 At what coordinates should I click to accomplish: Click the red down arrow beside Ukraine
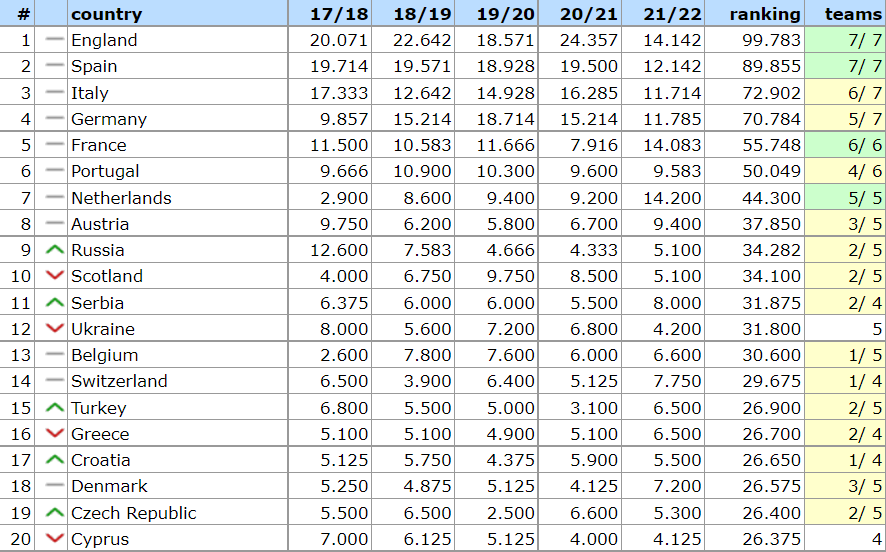click(54, 329)
